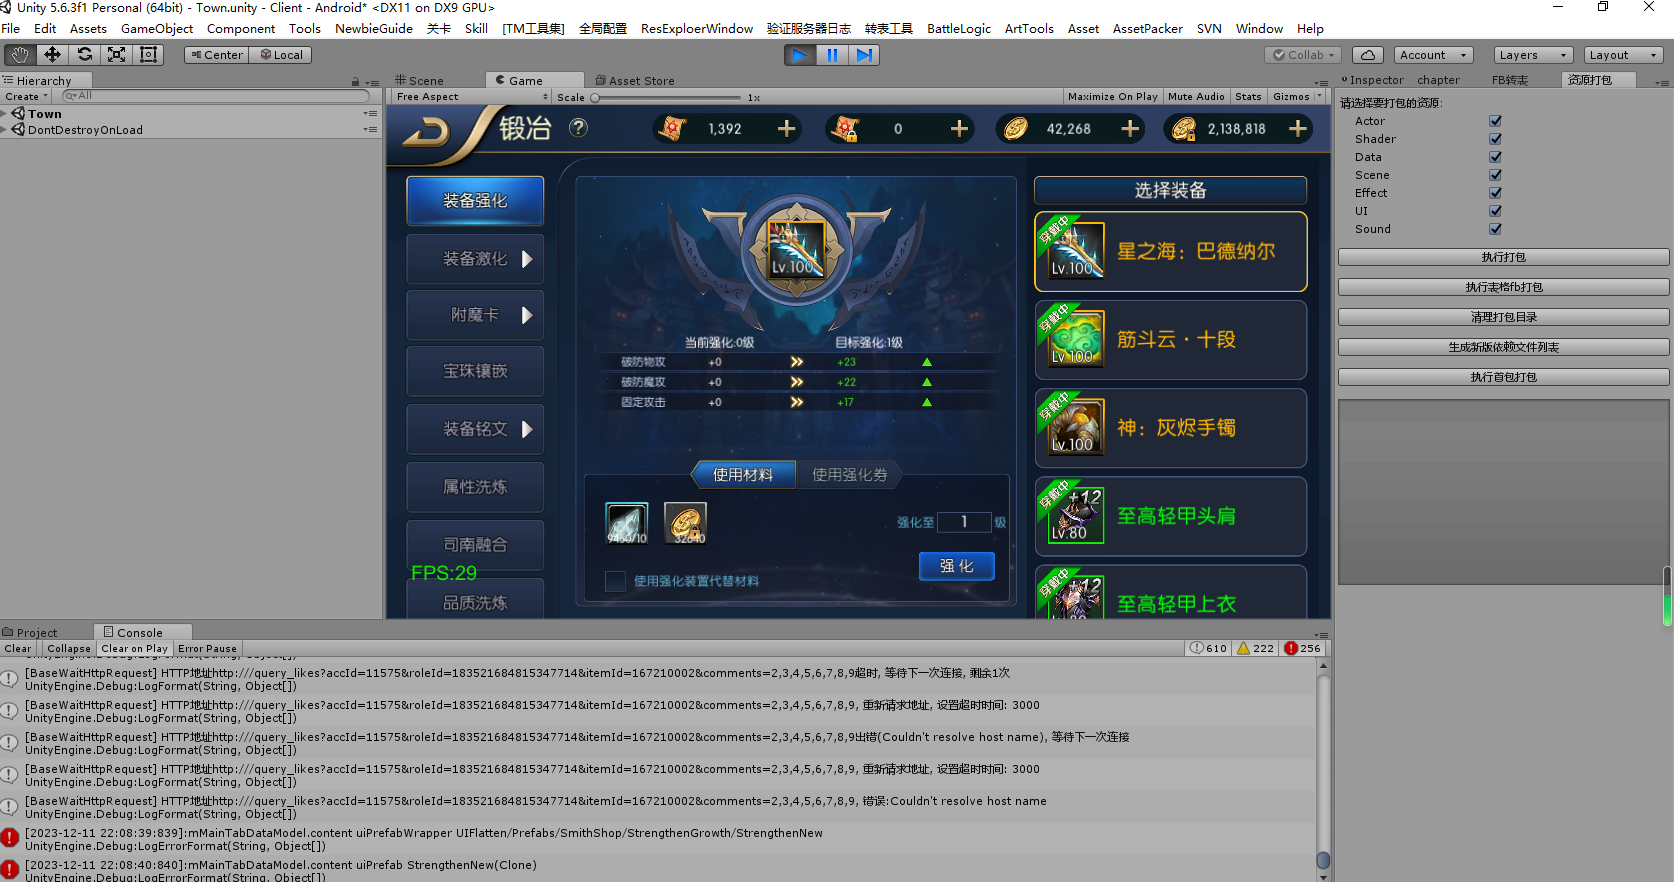Click the Clear console button
1674x882 pixels.
[18, 649]
